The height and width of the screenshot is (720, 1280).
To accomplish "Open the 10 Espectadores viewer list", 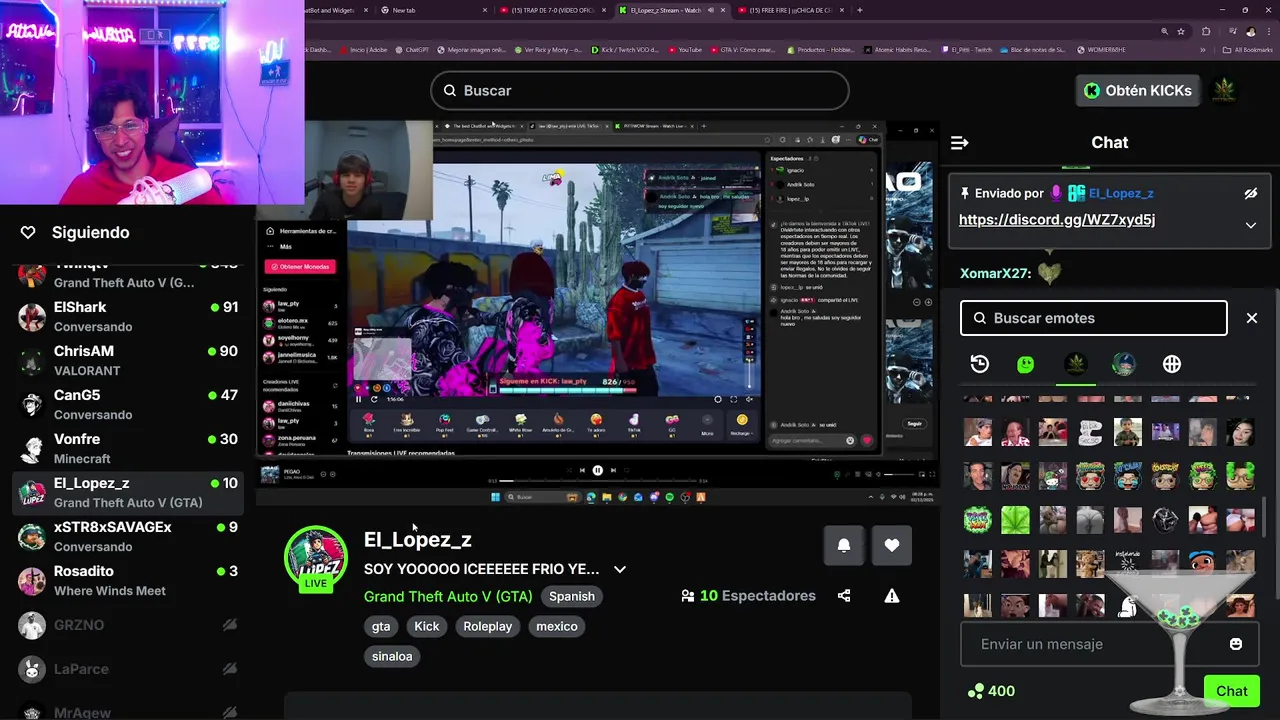I will click(748, 596).
